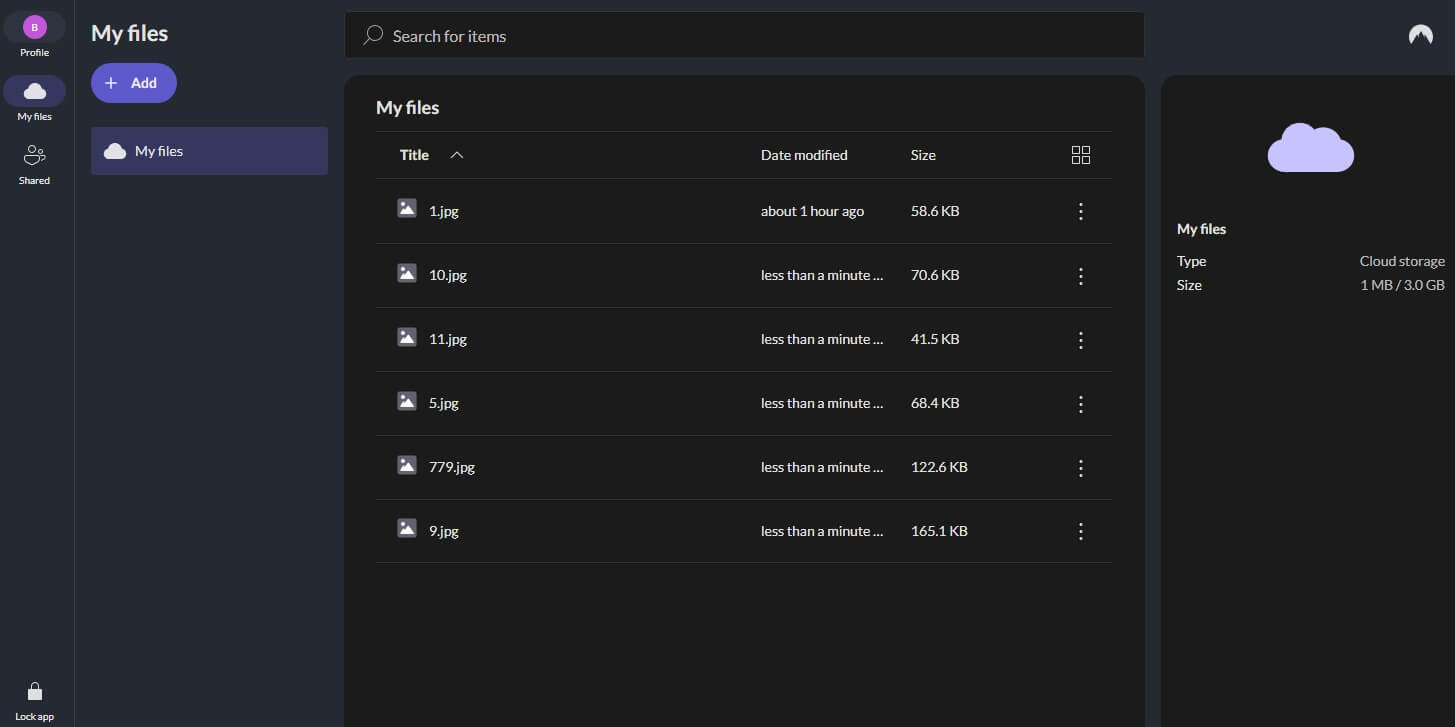Select the file name 11.jpg
The height and width of the screenshot is (727, 1455).
coord(448,339)
